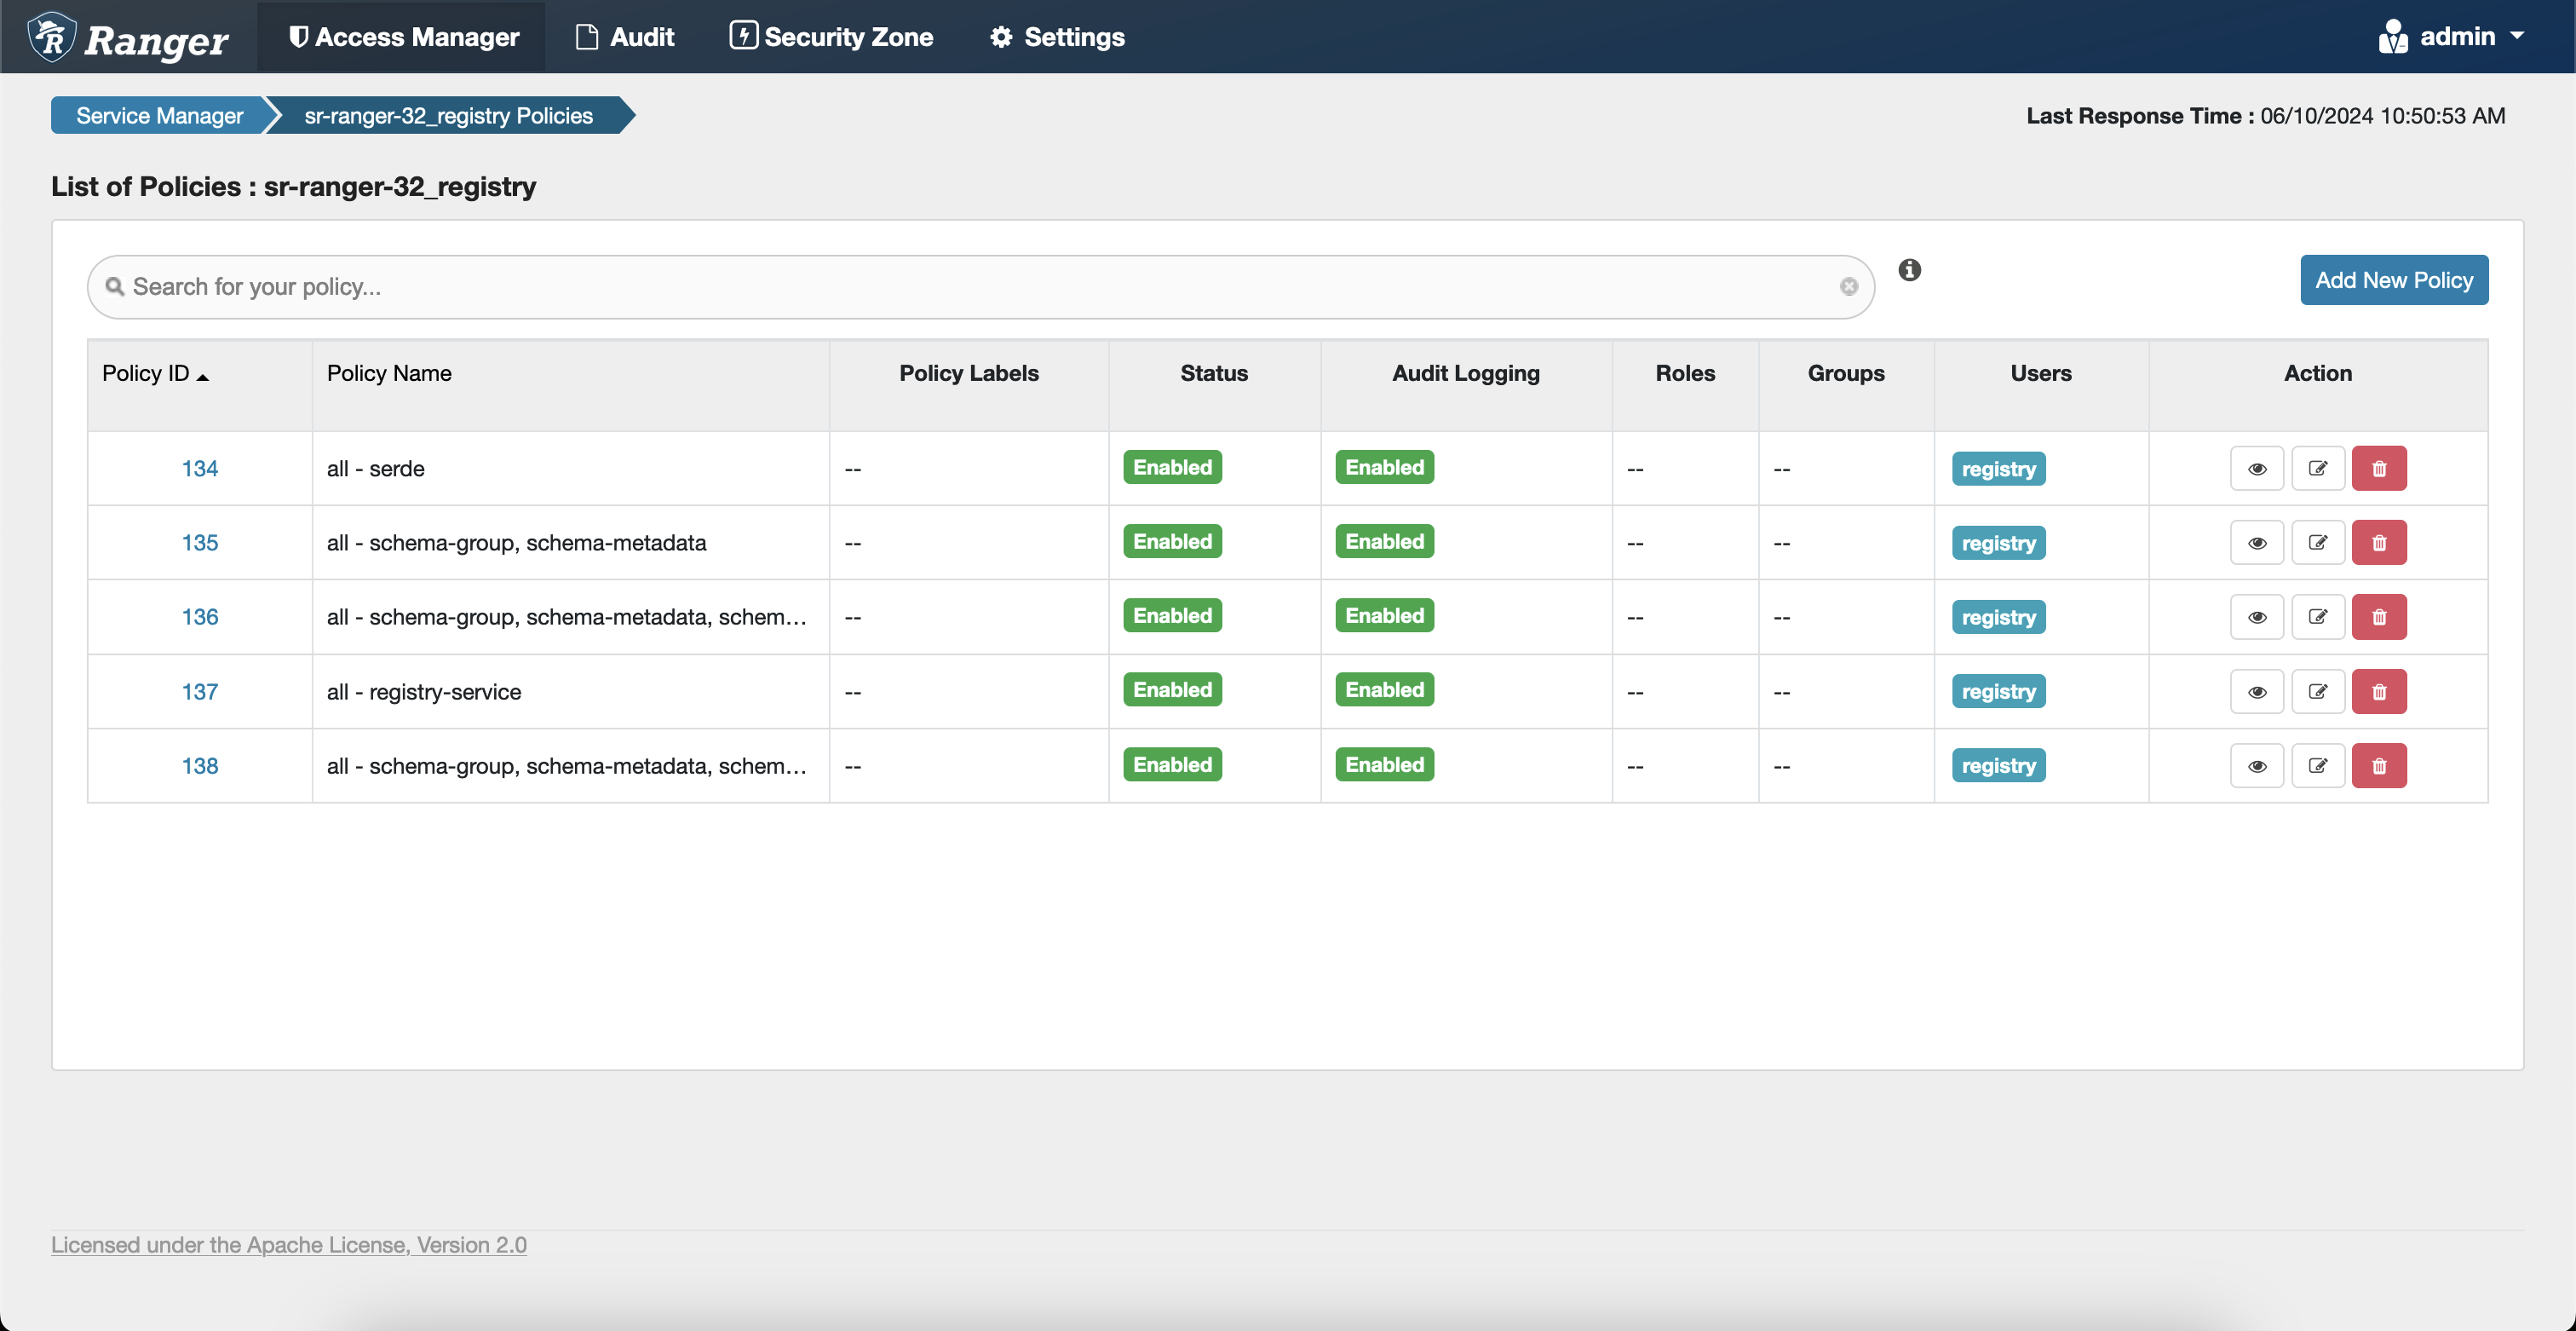This screenshot has width=2576, height=1331.
Task: Open the info tooltip beside the search bar
Action: (x=1908, y=270)
